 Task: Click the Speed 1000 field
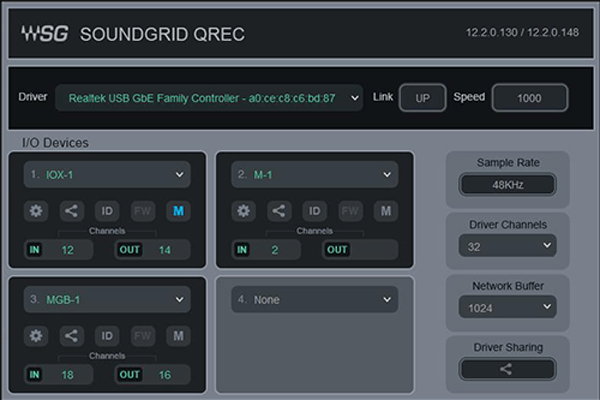(x=529, y=98)
